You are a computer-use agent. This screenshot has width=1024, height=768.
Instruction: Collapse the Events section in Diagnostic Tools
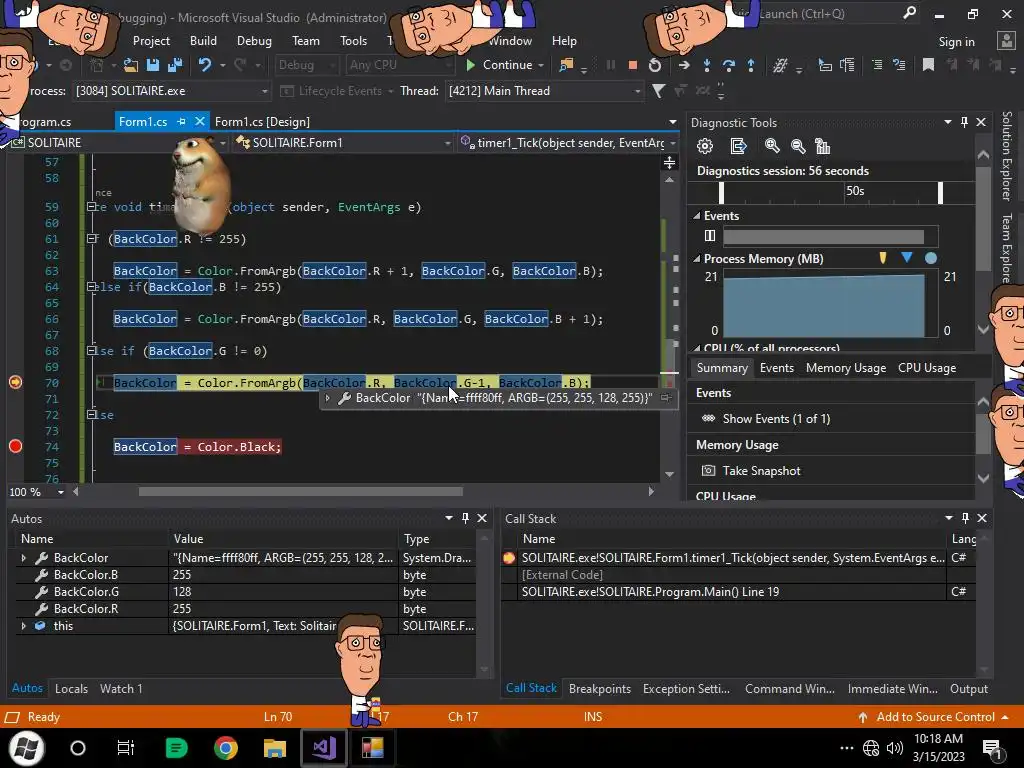(697, 216)
